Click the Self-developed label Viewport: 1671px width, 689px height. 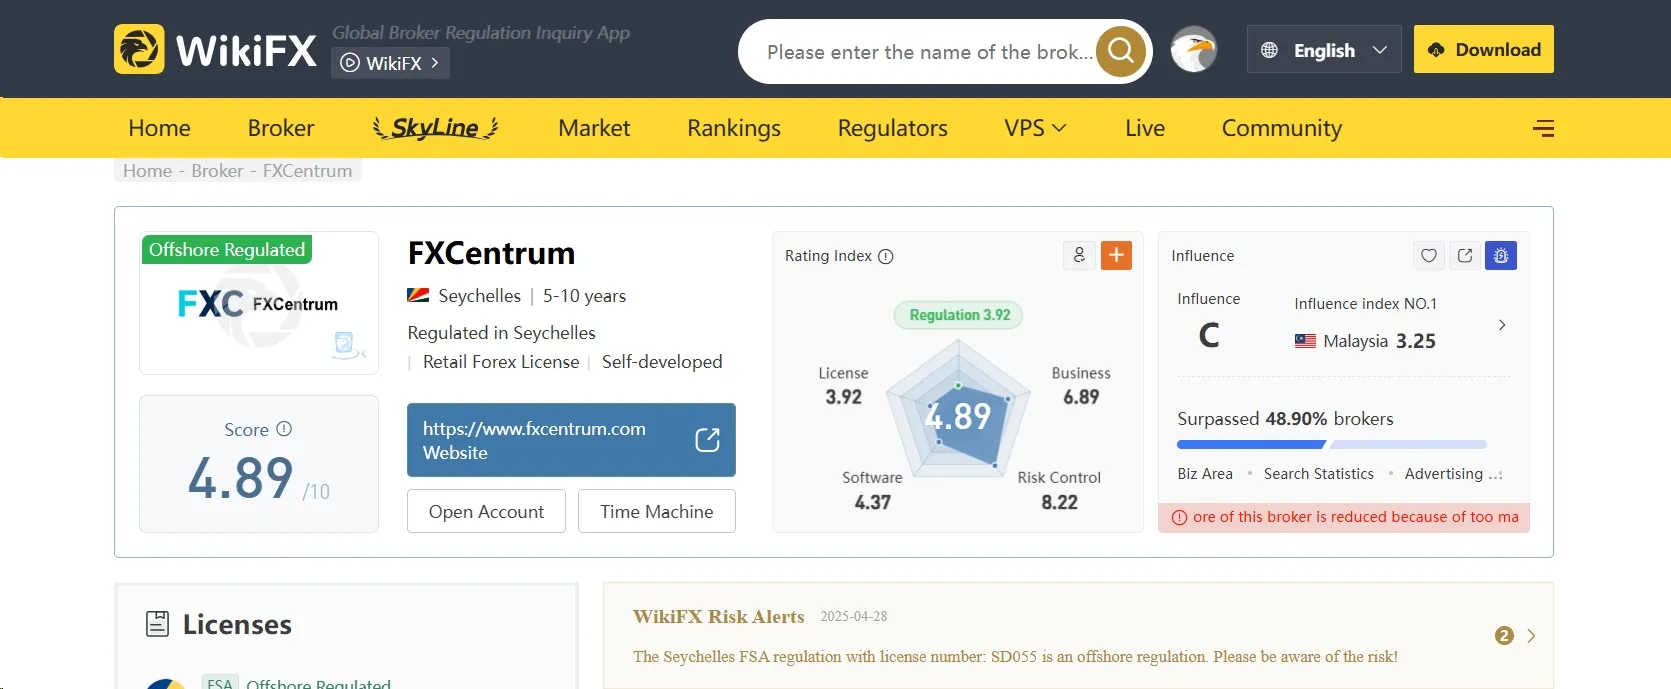pyautogui.click(x=662, y=362)
